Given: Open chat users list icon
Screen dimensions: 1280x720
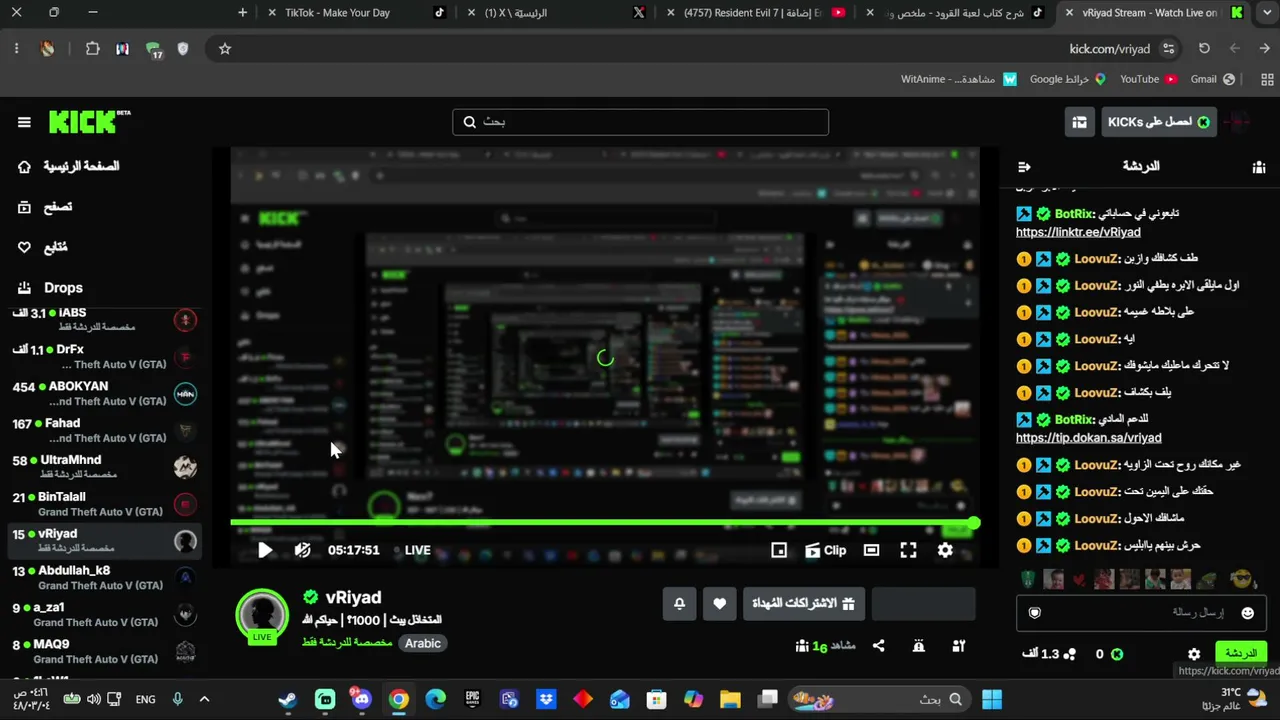Looking at the screenshot, I should click(x=1258, y=167).
